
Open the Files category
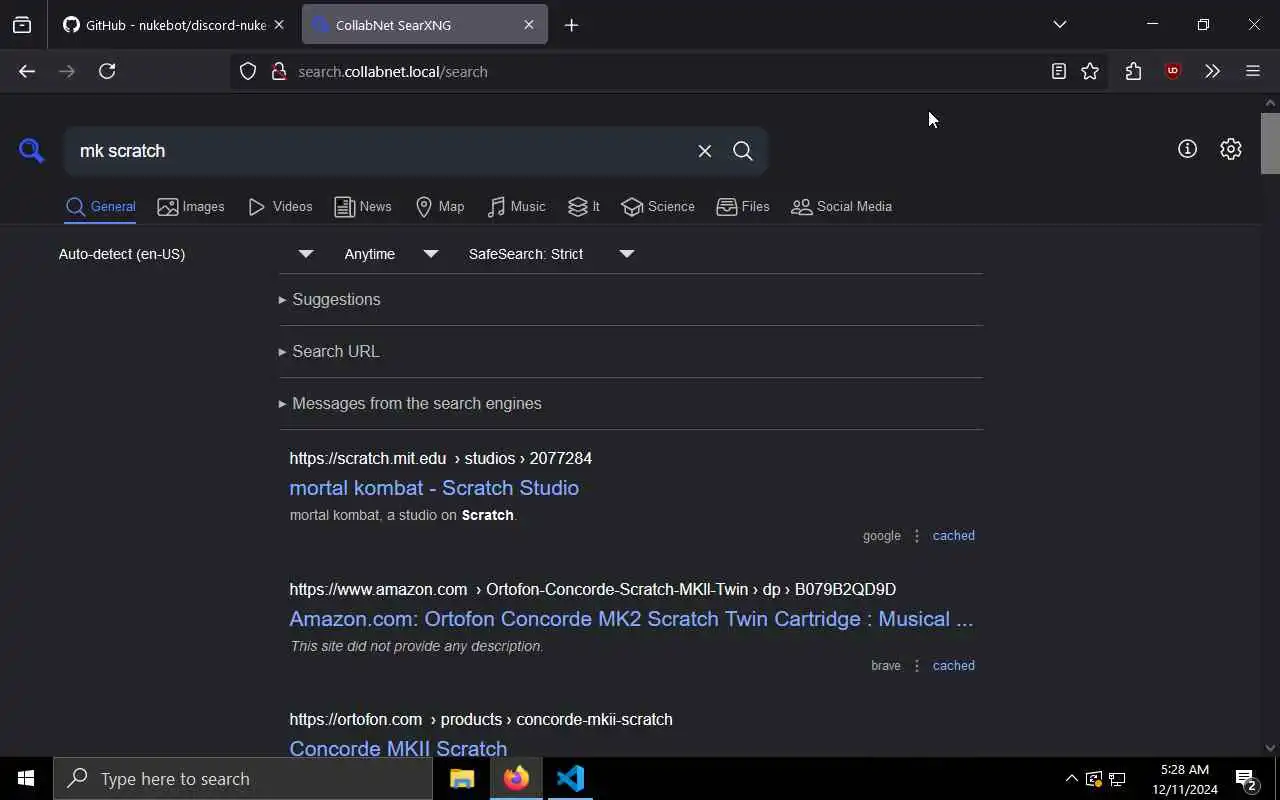pos(743,207)
